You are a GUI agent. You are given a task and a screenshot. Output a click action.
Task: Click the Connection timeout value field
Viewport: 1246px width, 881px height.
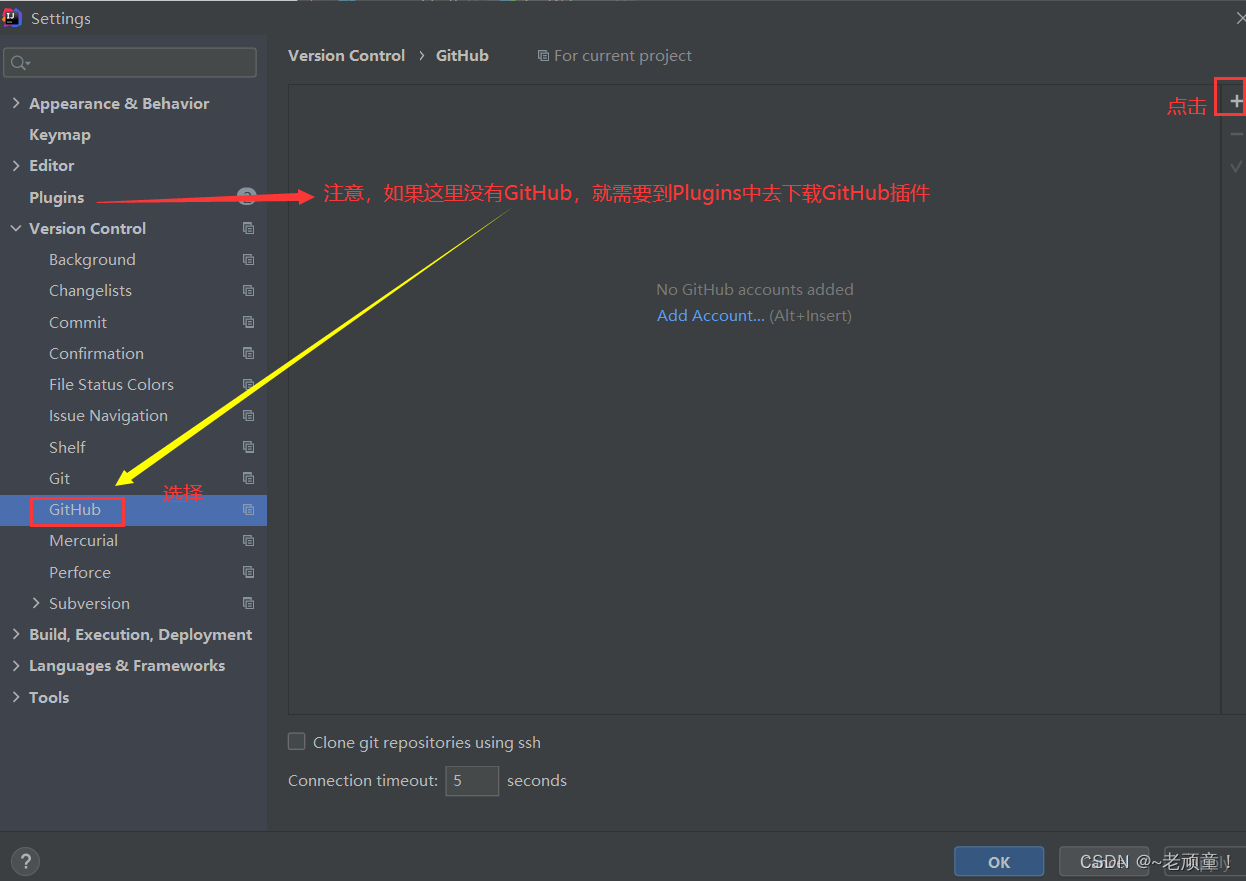tap(472, 780)
